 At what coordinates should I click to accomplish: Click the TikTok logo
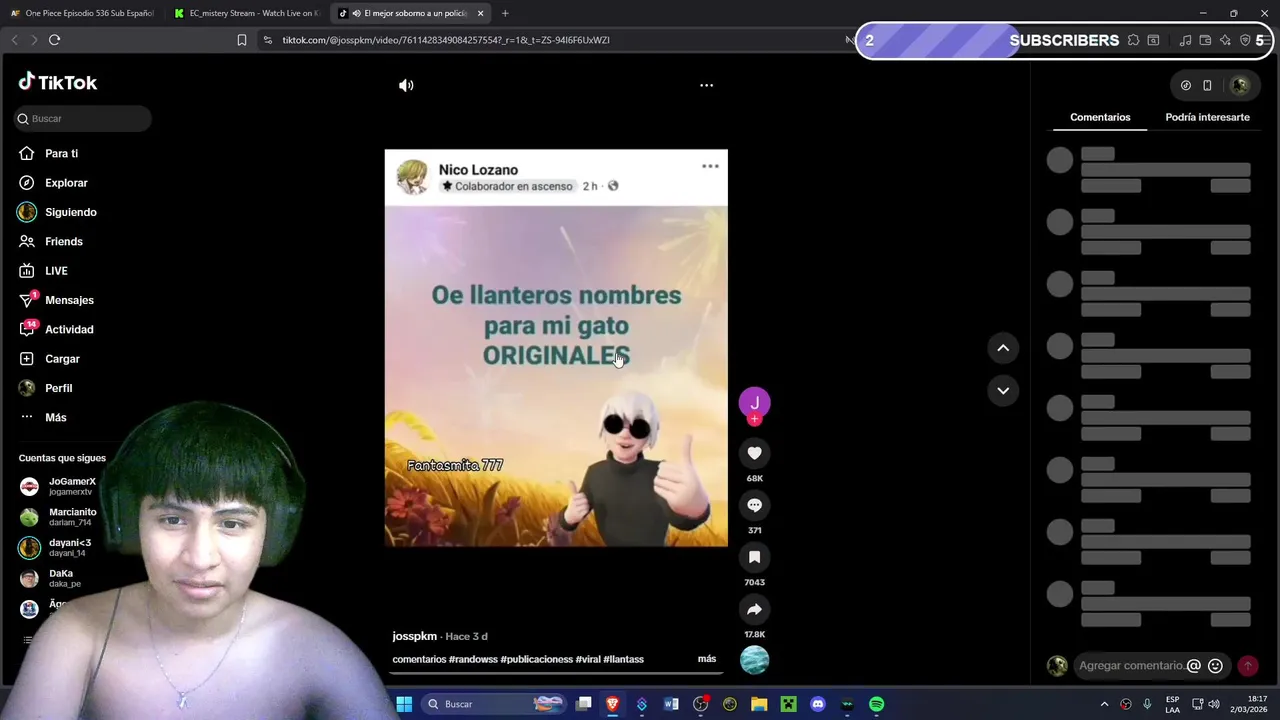58,82
